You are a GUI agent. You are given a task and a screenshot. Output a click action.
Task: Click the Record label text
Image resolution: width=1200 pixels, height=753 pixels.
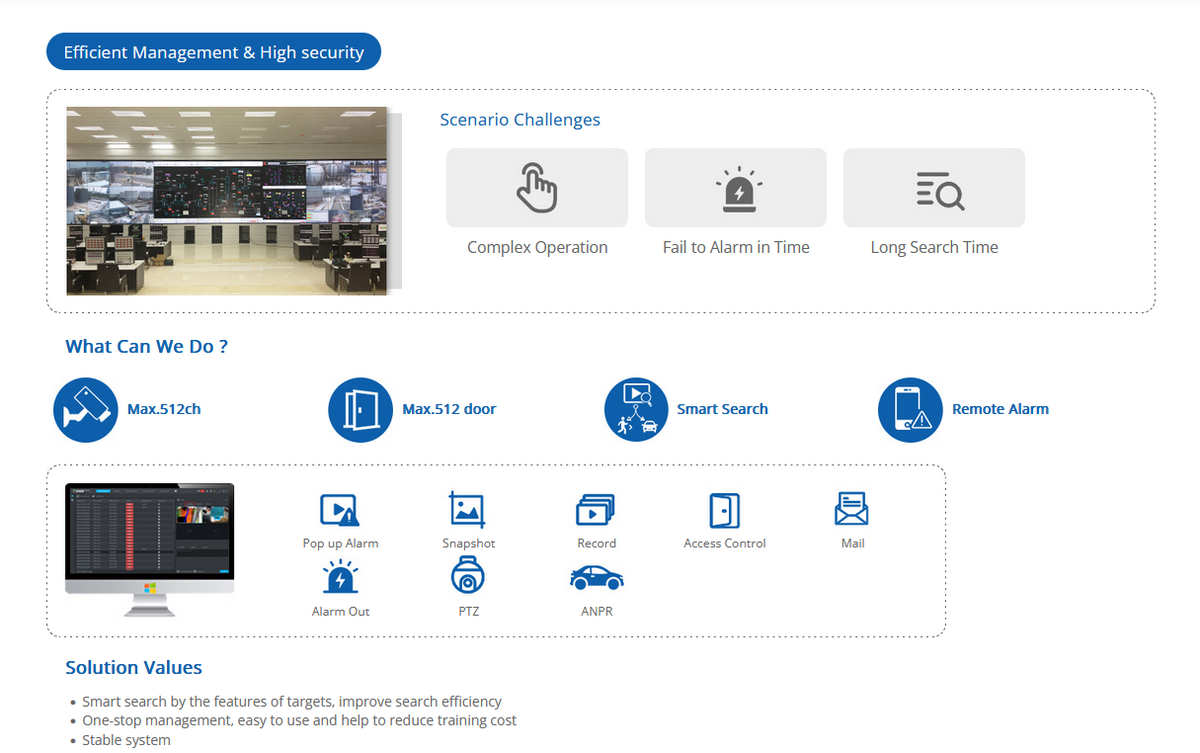597,544
